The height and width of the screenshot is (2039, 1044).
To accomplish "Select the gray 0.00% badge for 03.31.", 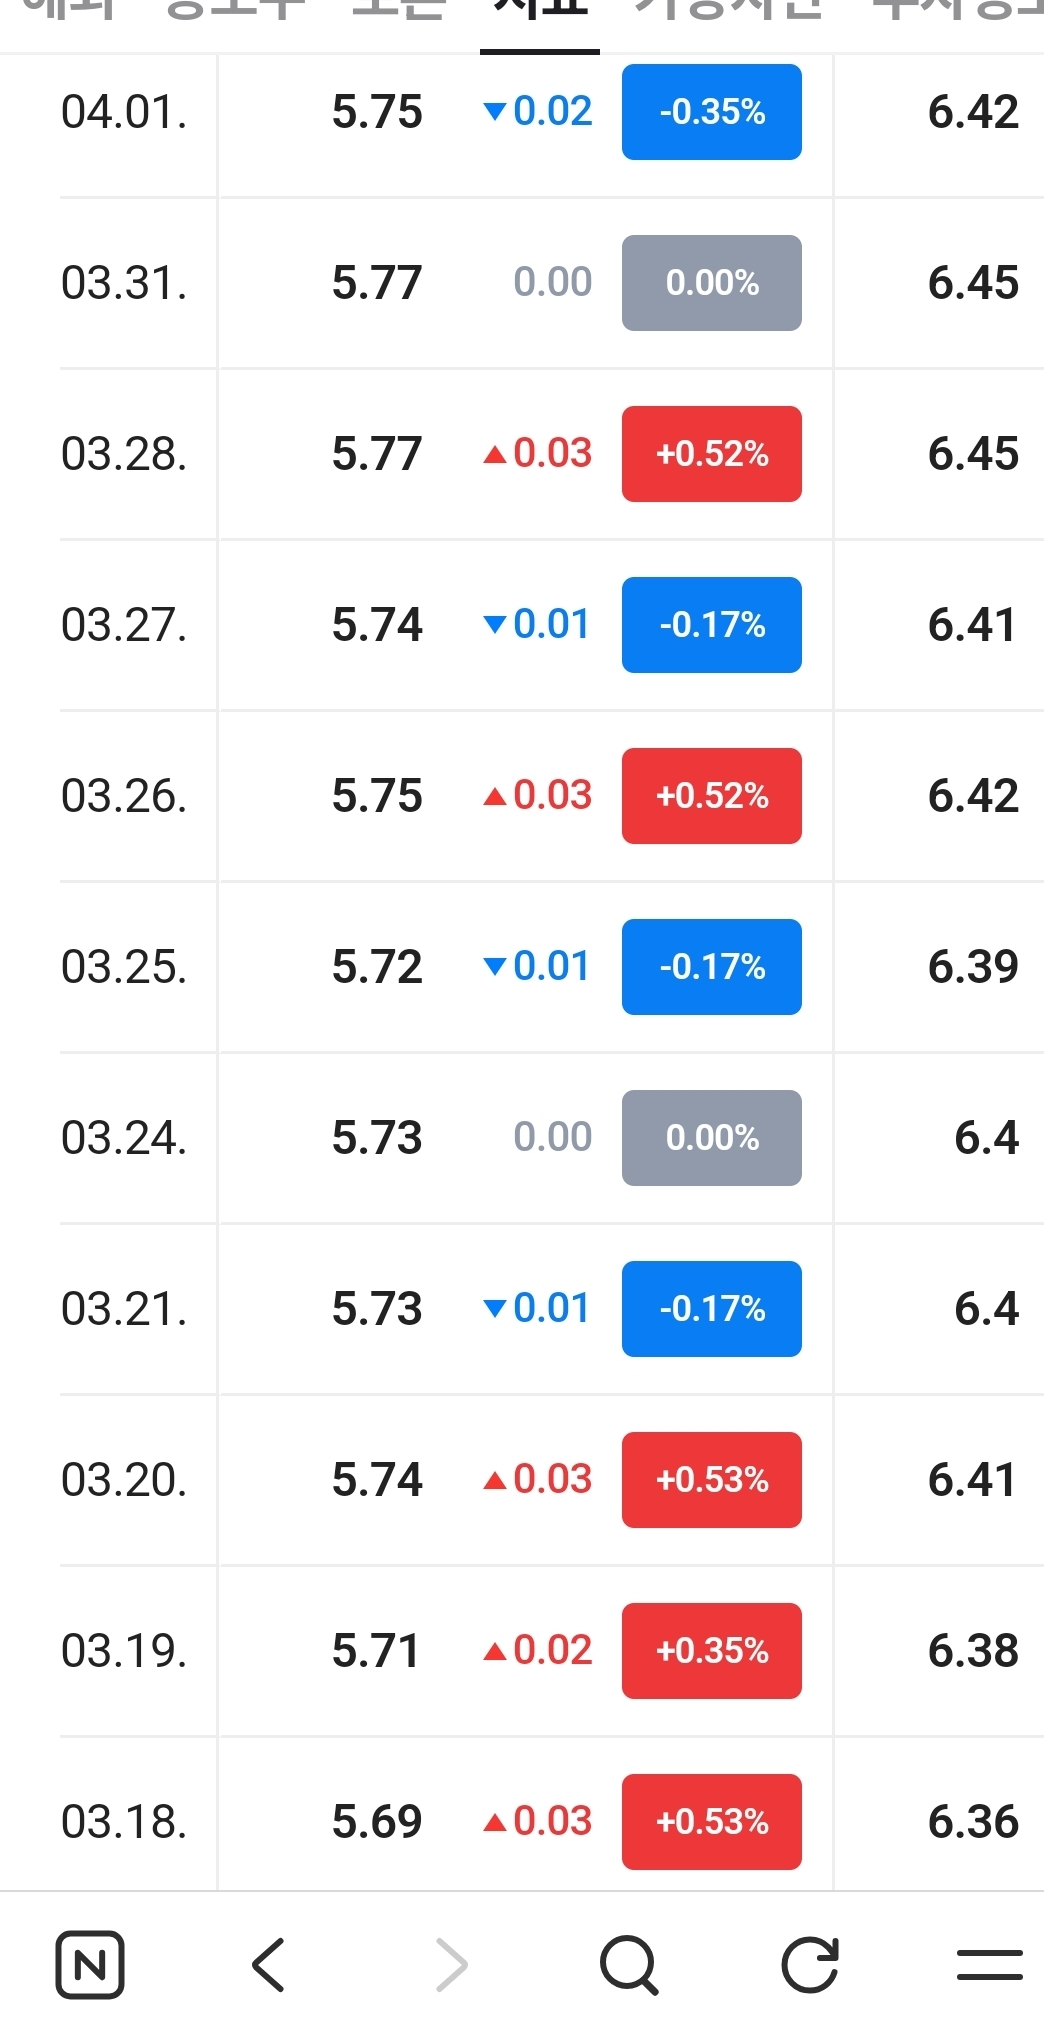I will [x=712, y=283].
